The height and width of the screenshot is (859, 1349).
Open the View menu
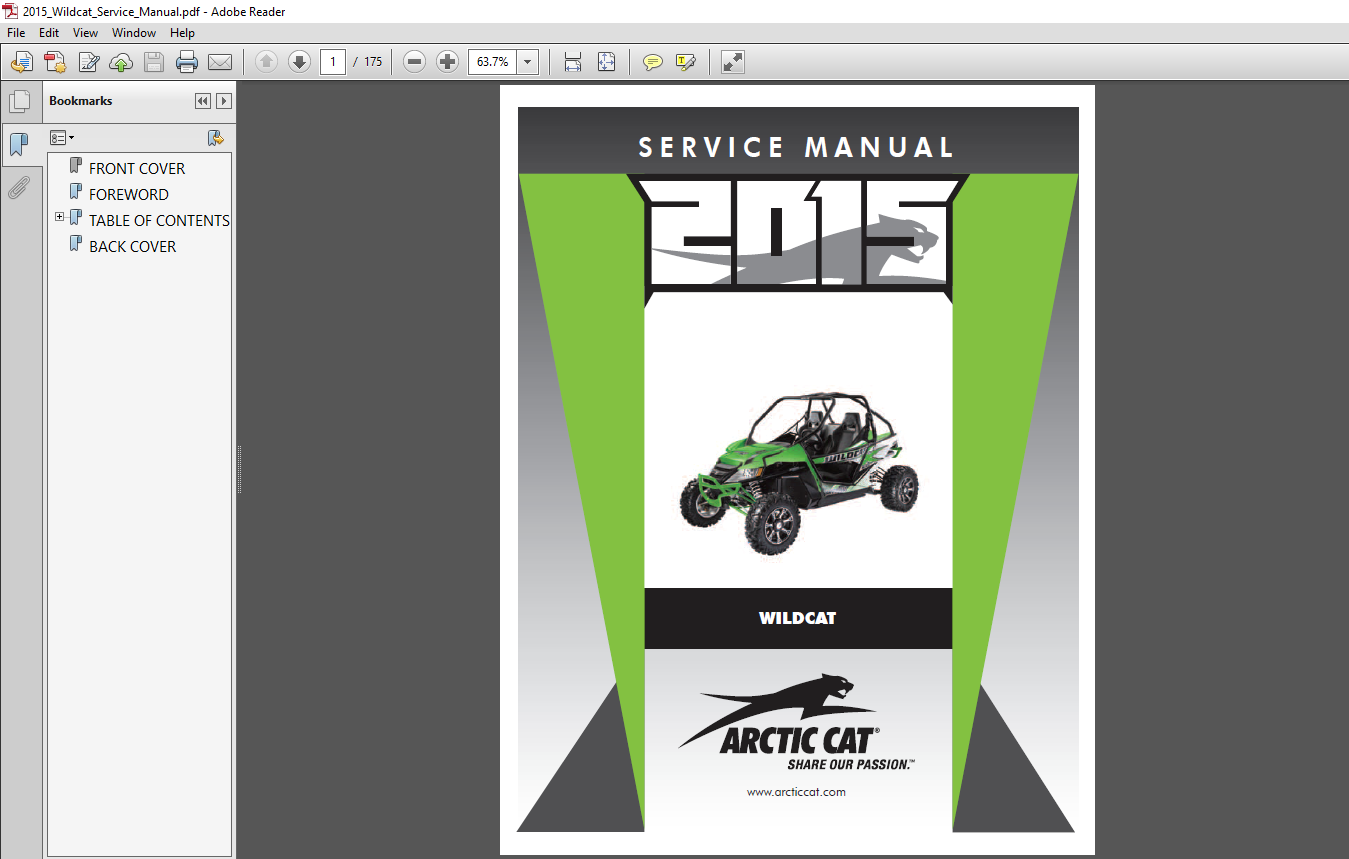click(86, 33)
